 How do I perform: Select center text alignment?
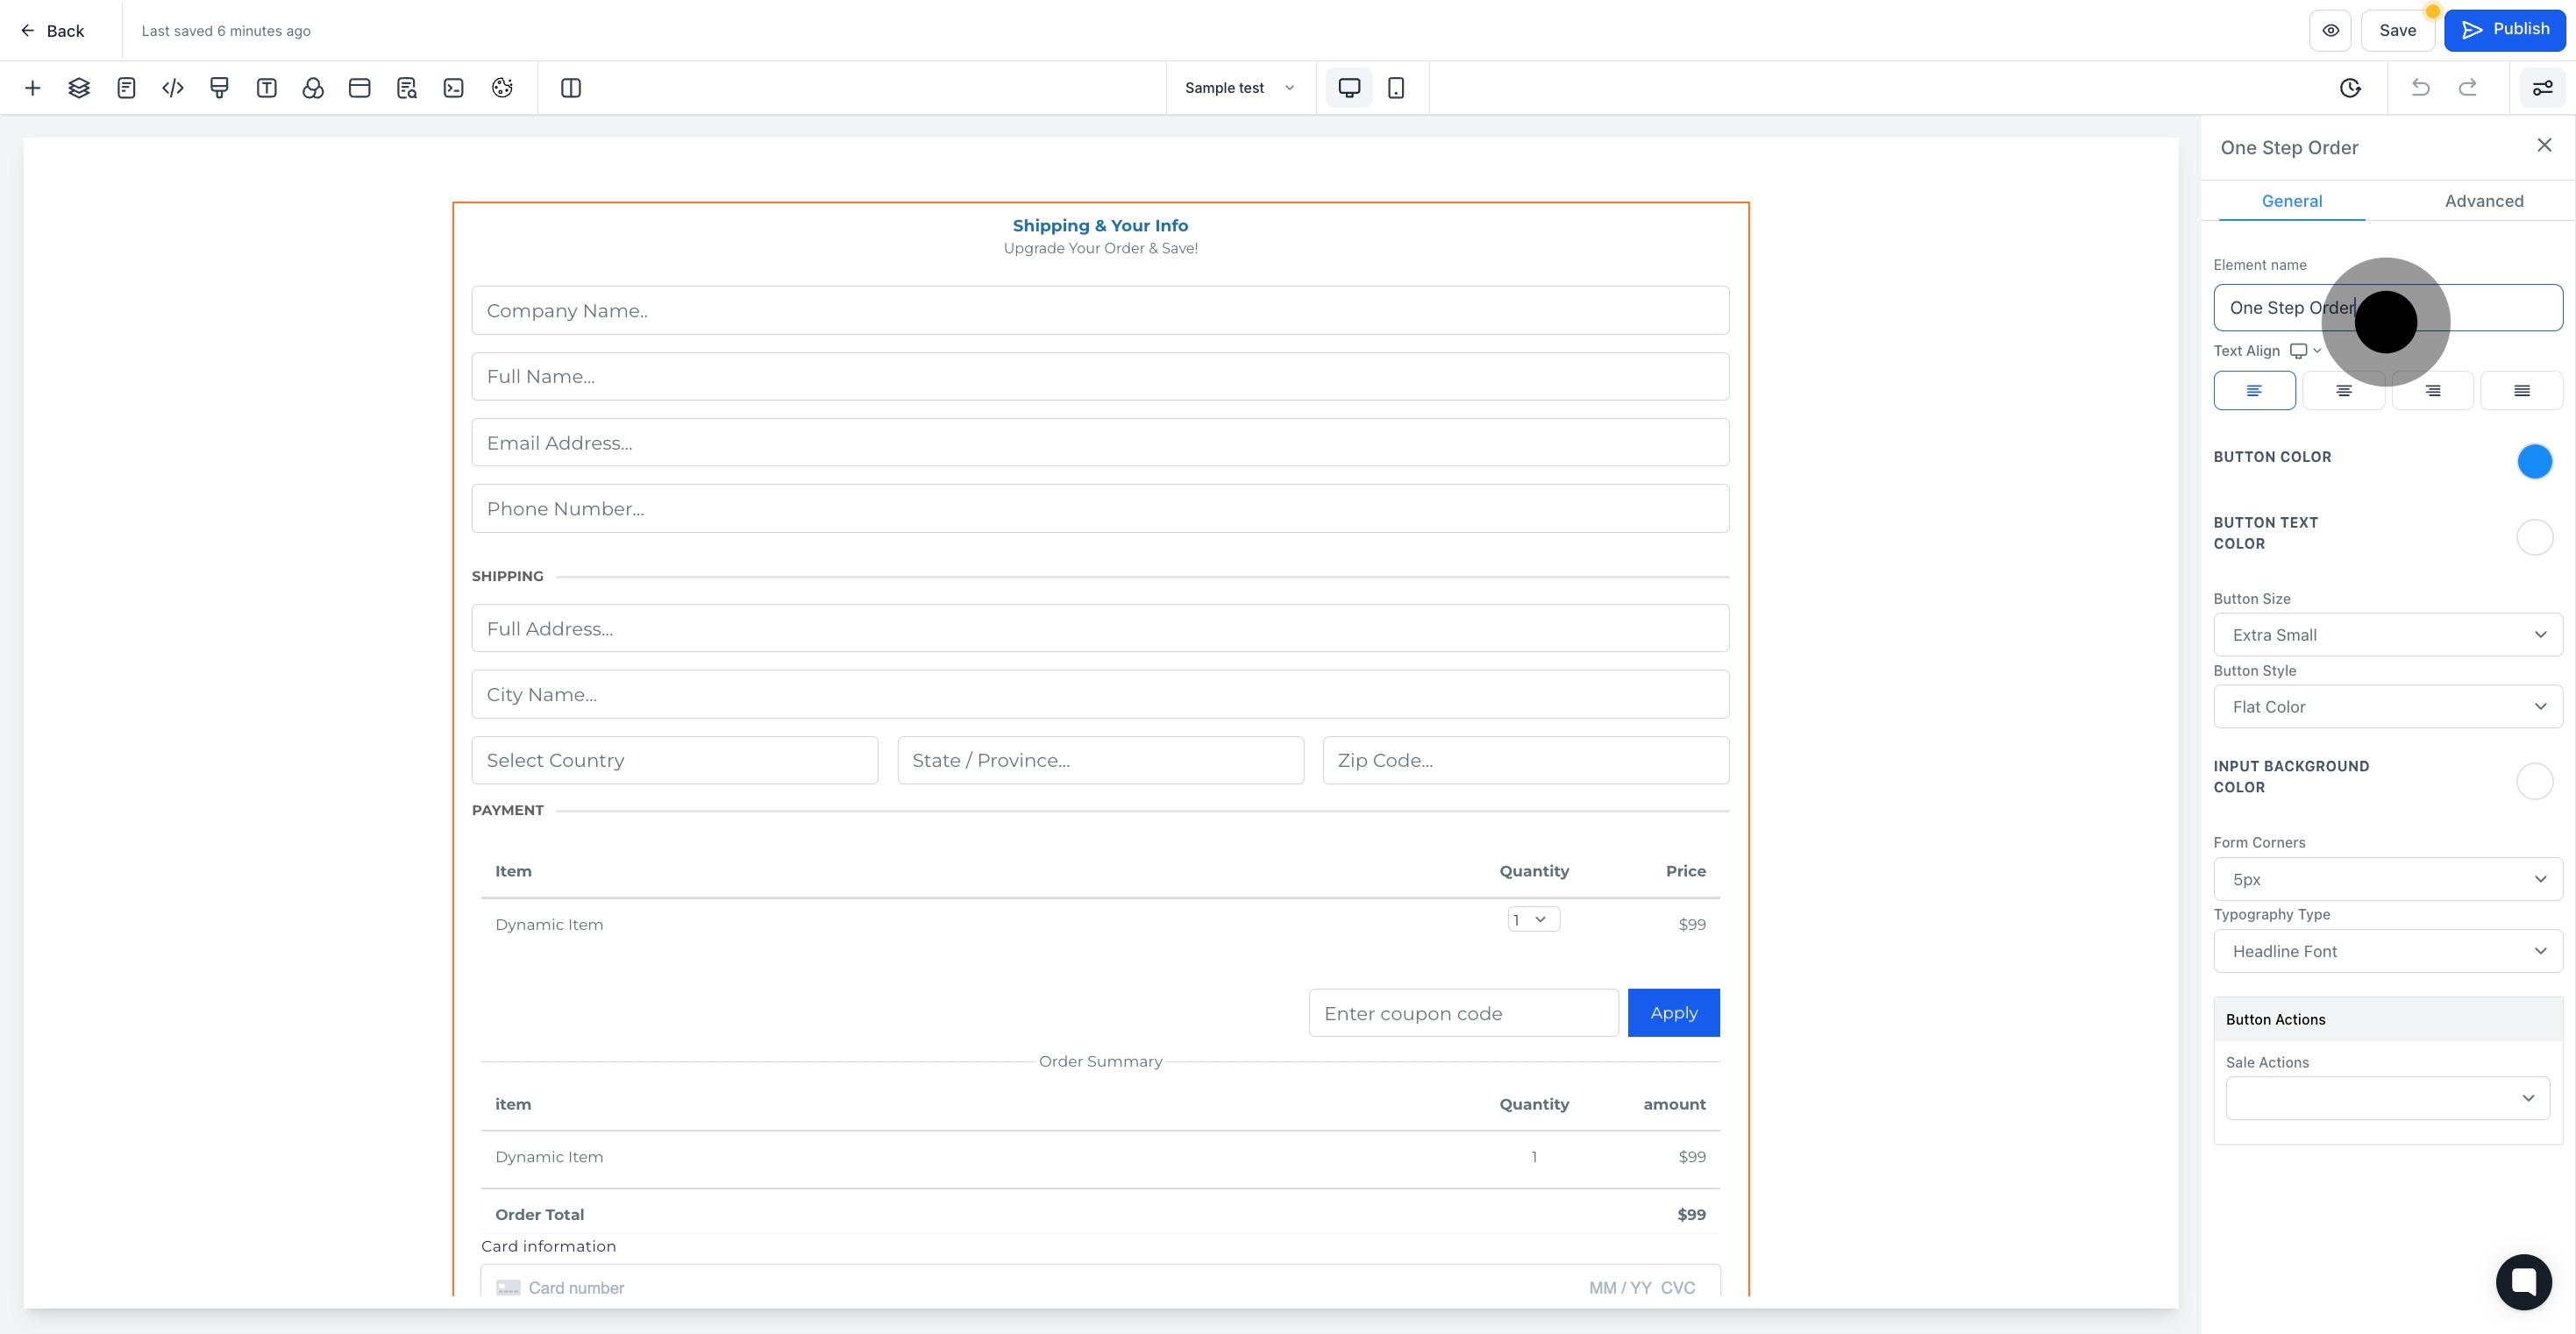pyautogui.click(x=2343, y=390)
